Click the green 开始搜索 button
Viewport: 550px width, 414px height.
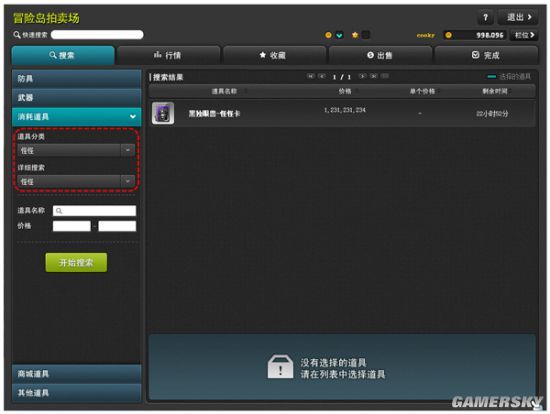[76, 262]
